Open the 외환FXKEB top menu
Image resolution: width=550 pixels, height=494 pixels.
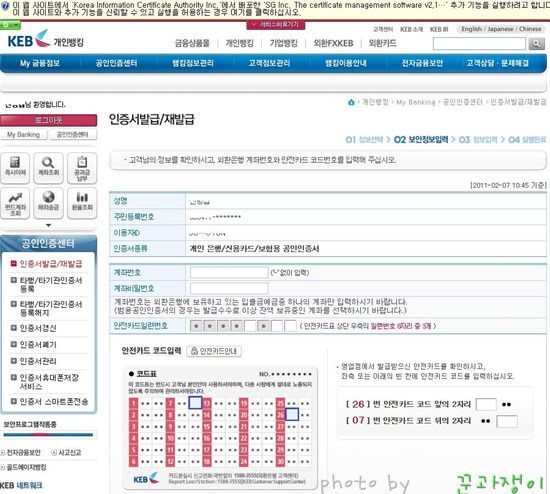(333, 44)
